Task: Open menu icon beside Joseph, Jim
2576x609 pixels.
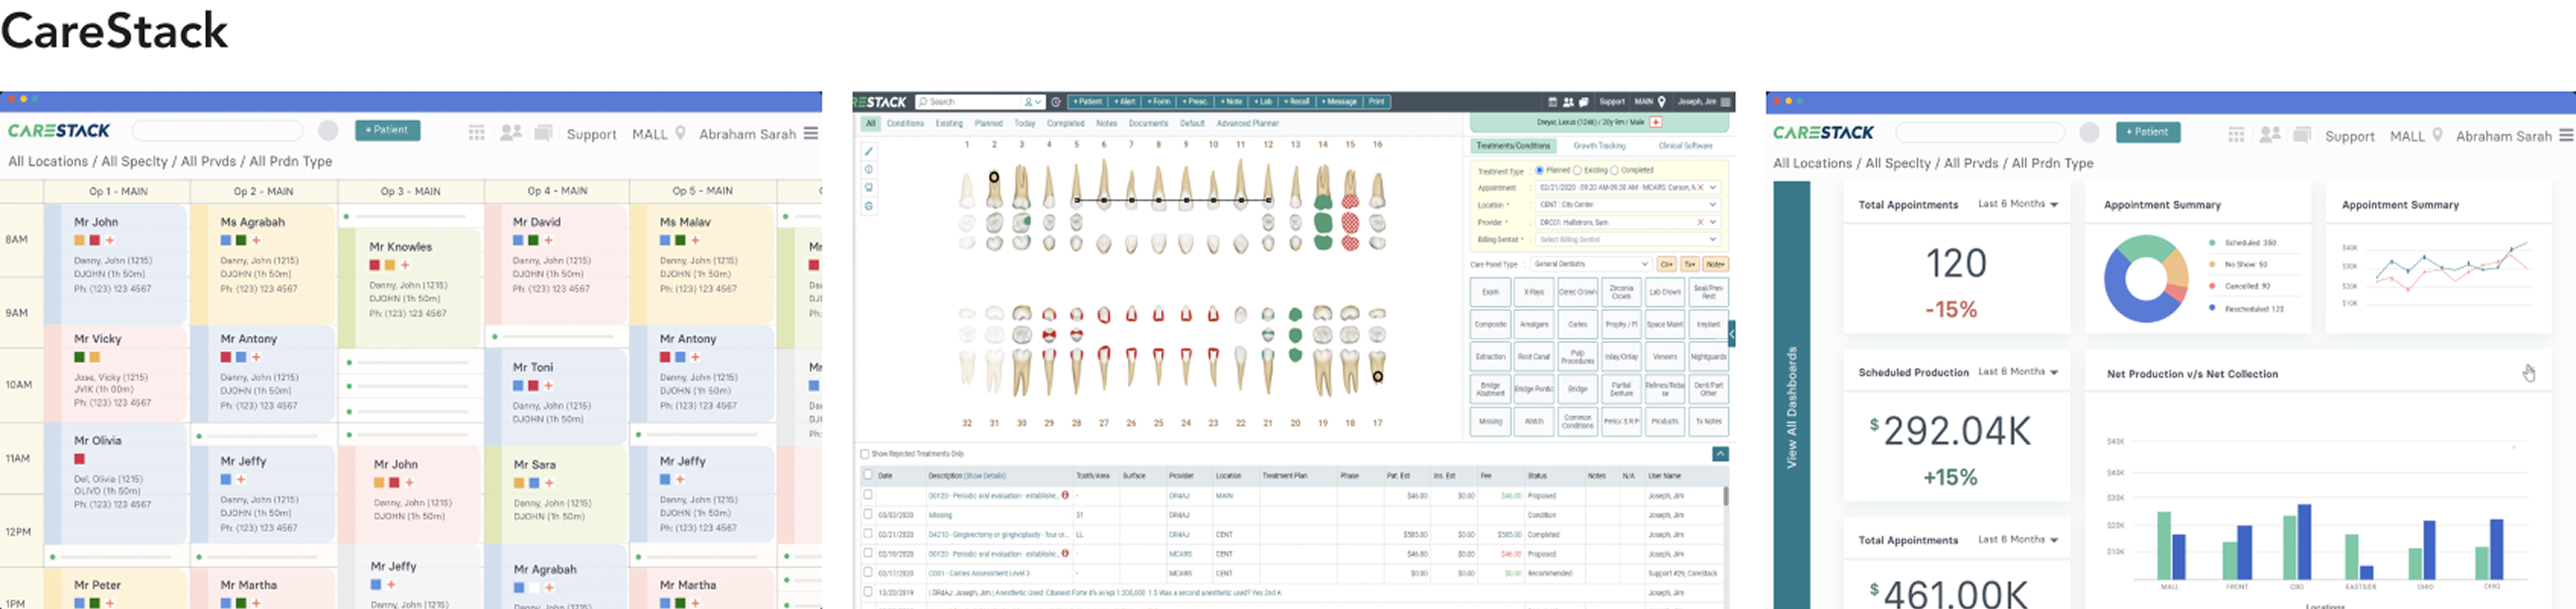Action: 1726,102
